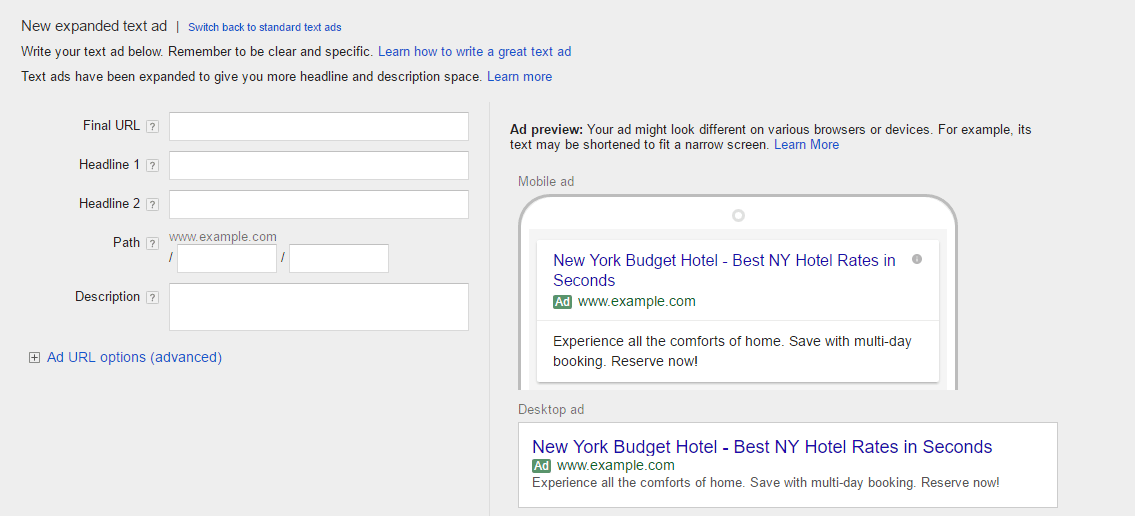Viewport: 1135px width, 516px height.
Task: Click the green Ad badge in mobile preview
Action: (562, 302)
